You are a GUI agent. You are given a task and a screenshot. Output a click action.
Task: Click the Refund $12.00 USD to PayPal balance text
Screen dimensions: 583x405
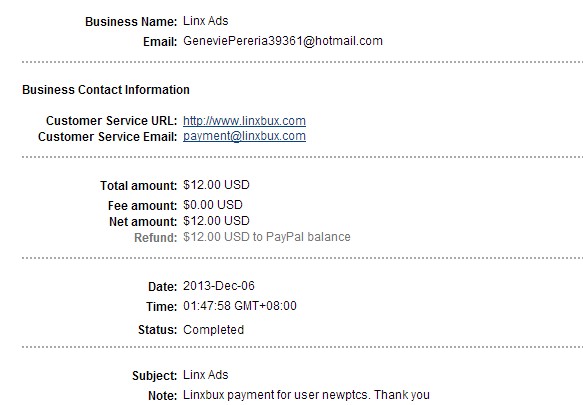click(267, 237)
